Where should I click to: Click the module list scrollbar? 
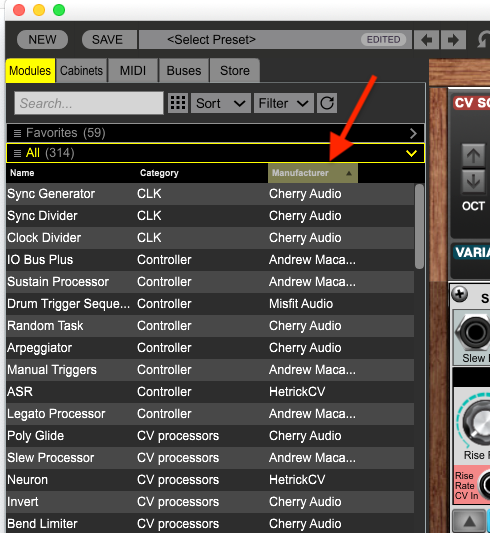tap(419, 226)
